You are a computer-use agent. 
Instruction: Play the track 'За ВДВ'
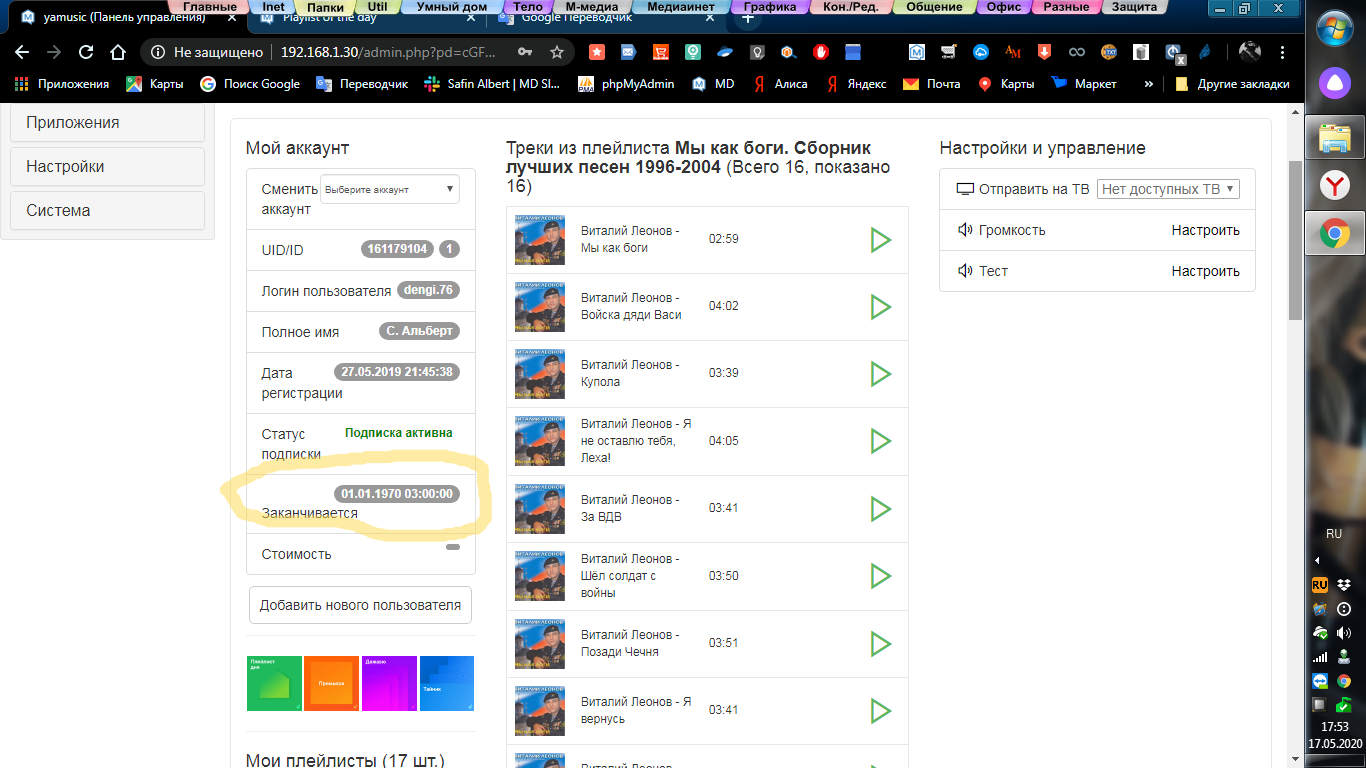click(x=880, y=509)
